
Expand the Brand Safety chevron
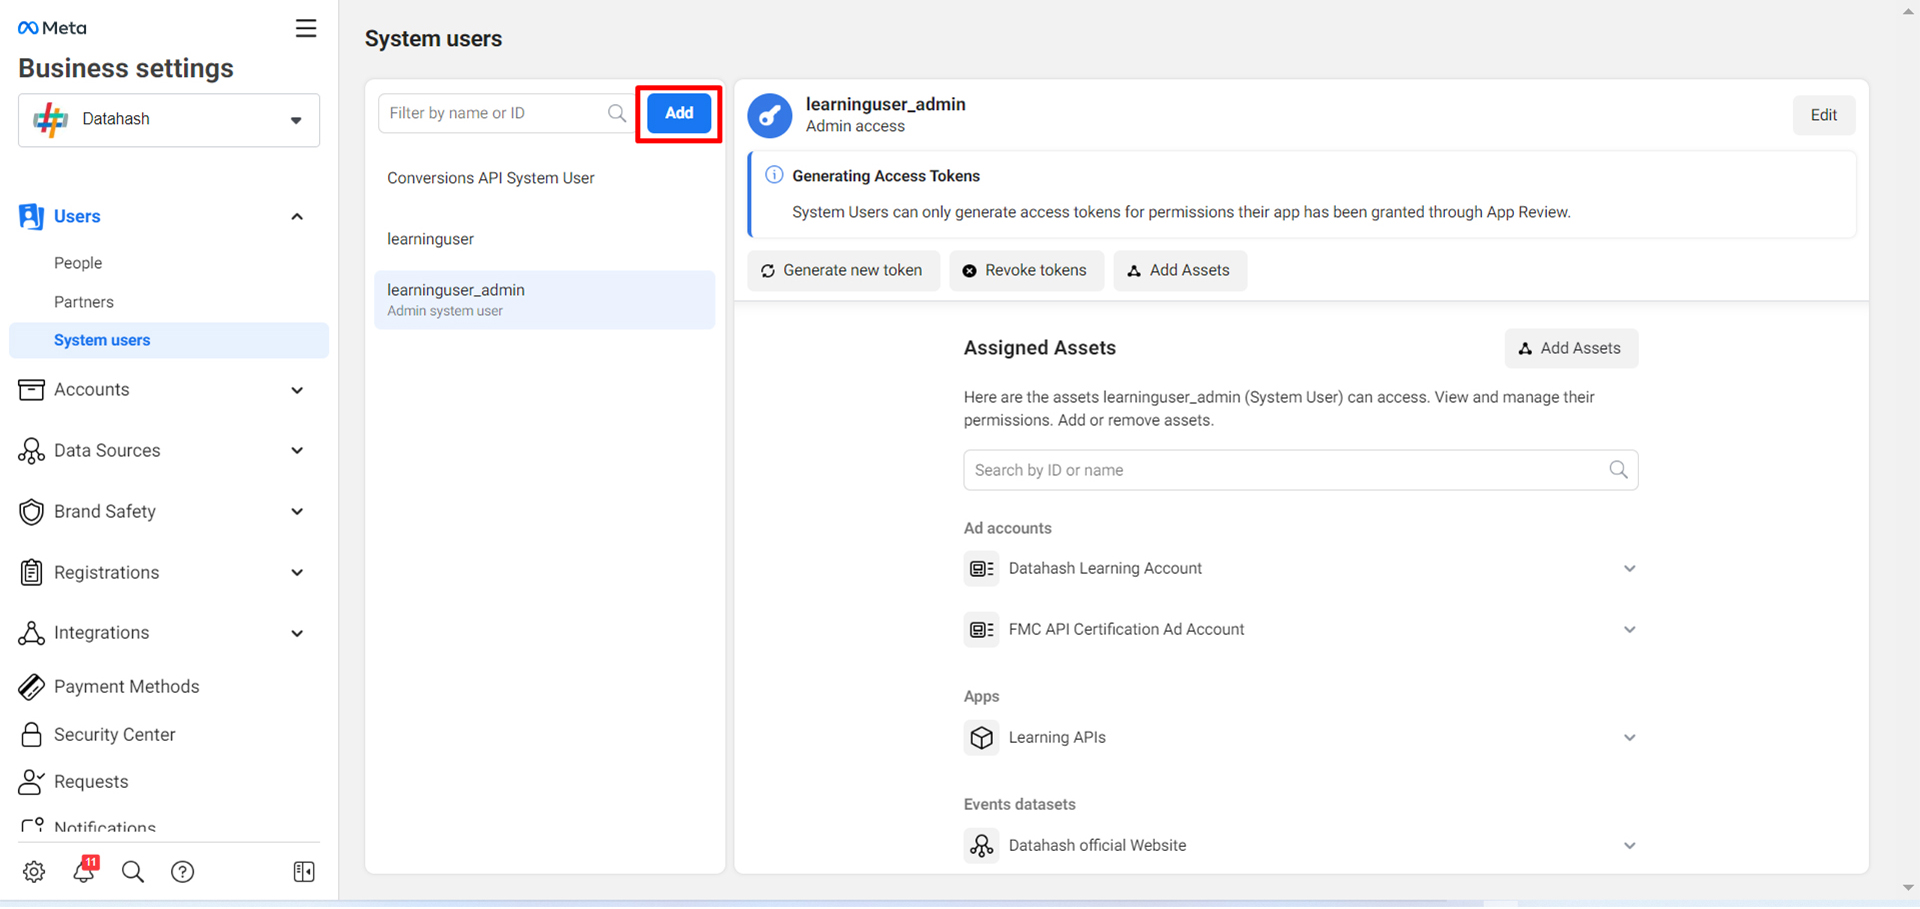click(297, 512)
